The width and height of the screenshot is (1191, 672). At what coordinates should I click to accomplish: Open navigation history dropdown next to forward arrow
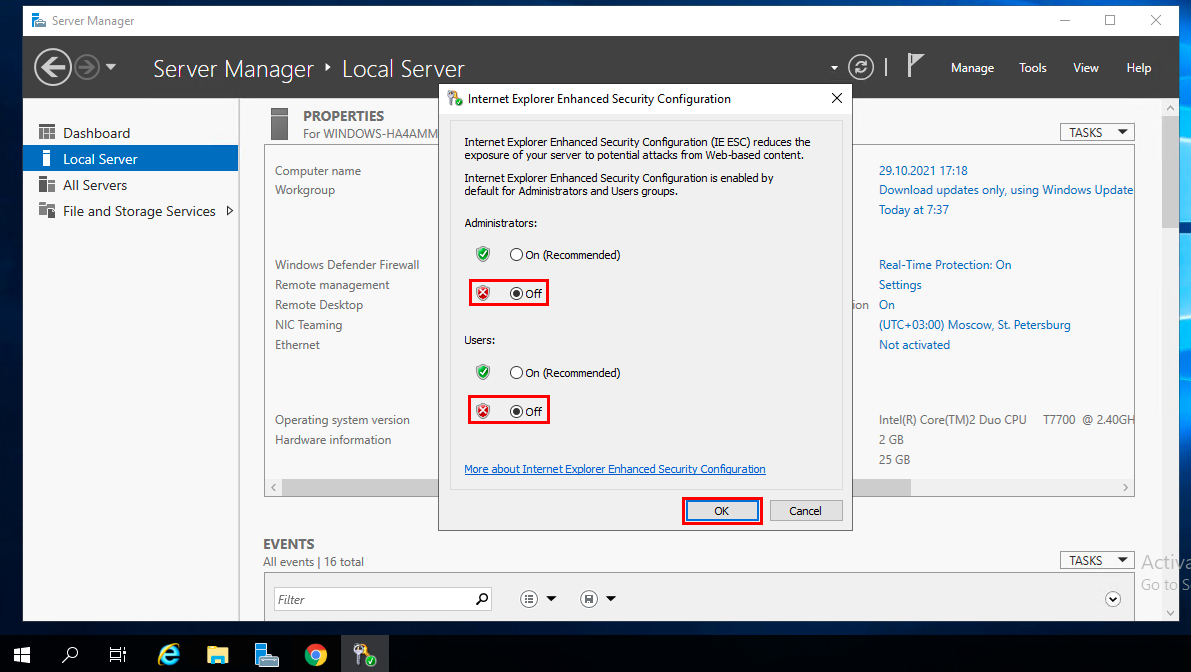click(x=111, y=67)
